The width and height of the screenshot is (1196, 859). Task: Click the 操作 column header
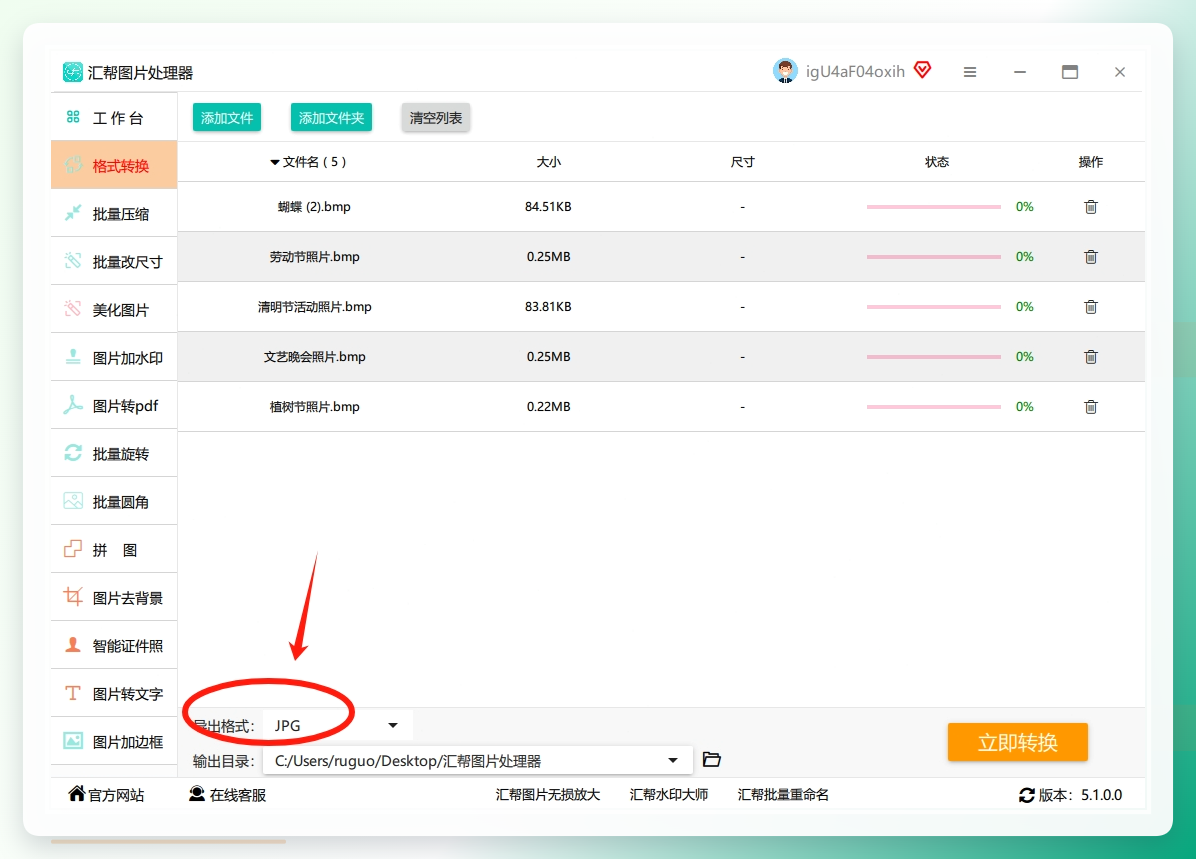click(x=1091, y=162)
